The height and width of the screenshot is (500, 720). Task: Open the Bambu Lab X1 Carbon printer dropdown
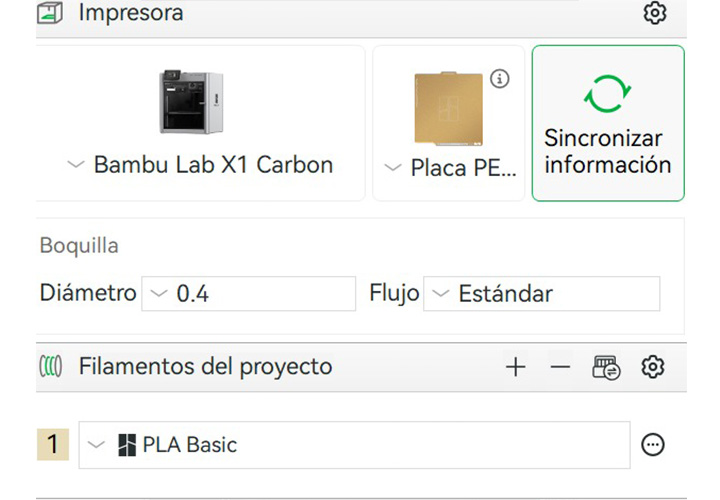pyautogui.click(x=201, y=165)
